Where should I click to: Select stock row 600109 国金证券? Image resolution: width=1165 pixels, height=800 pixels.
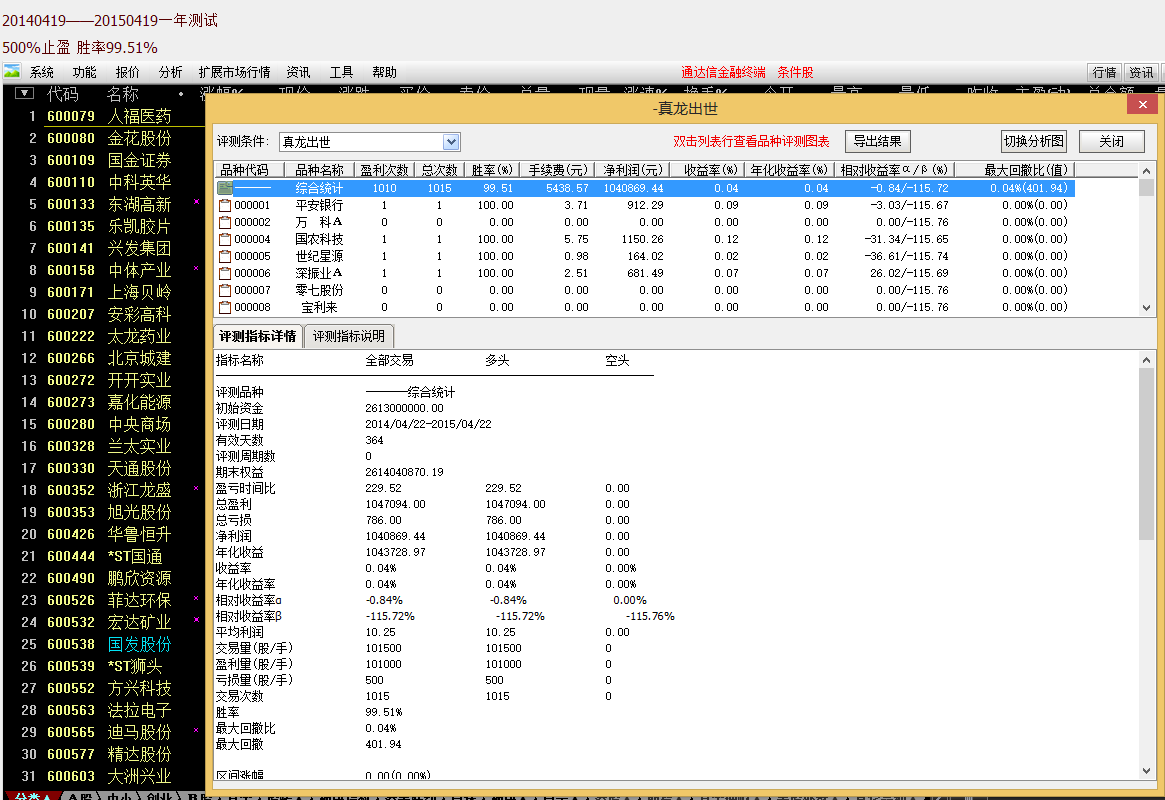click(x=104, y=160)
